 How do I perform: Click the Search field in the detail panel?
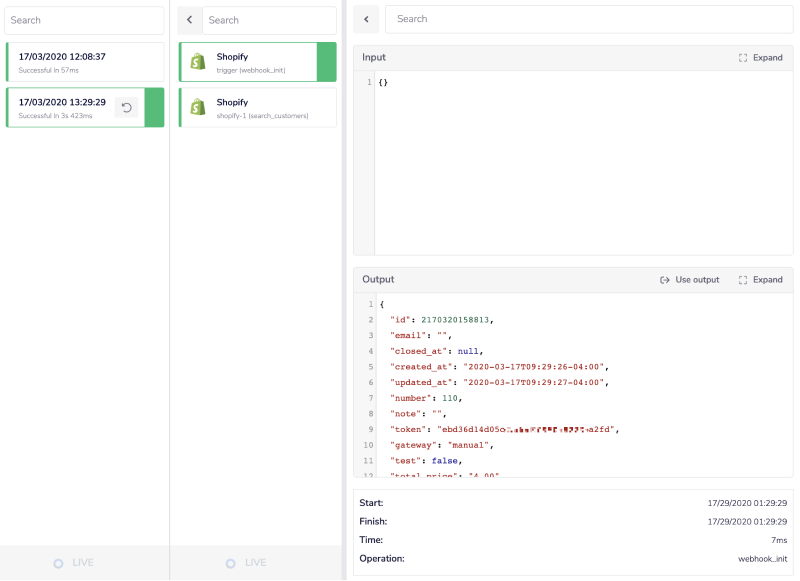tap(590, 19)
